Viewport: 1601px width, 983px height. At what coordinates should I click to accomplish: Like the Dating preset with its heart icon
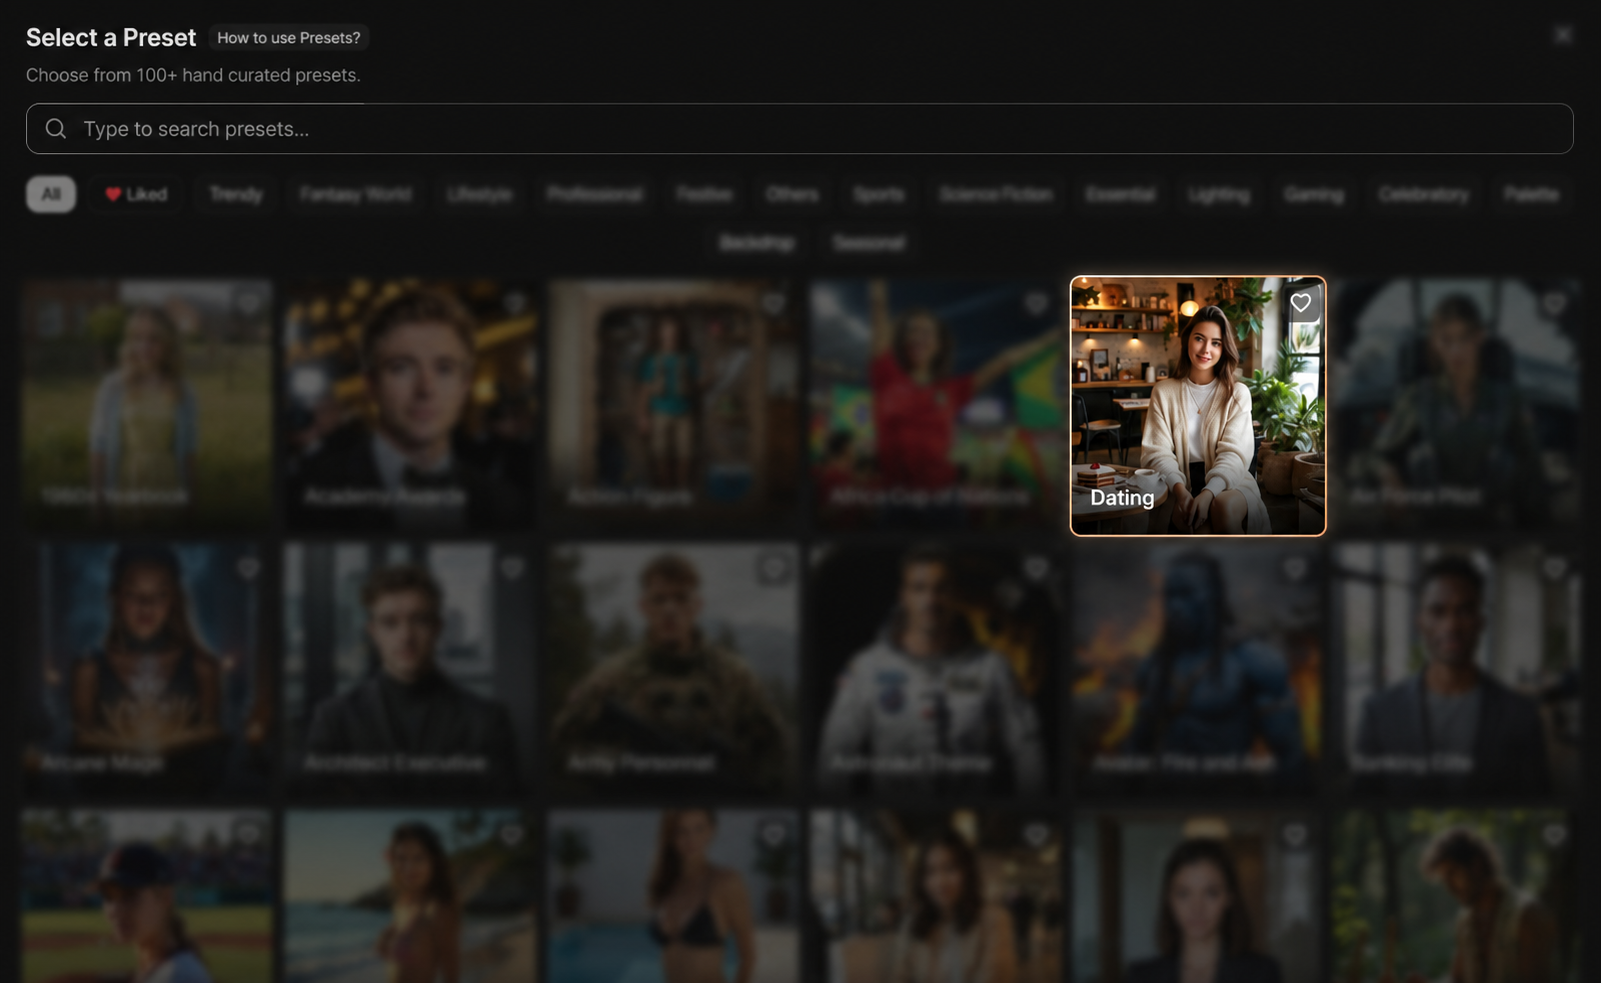tap(1300, 303)
